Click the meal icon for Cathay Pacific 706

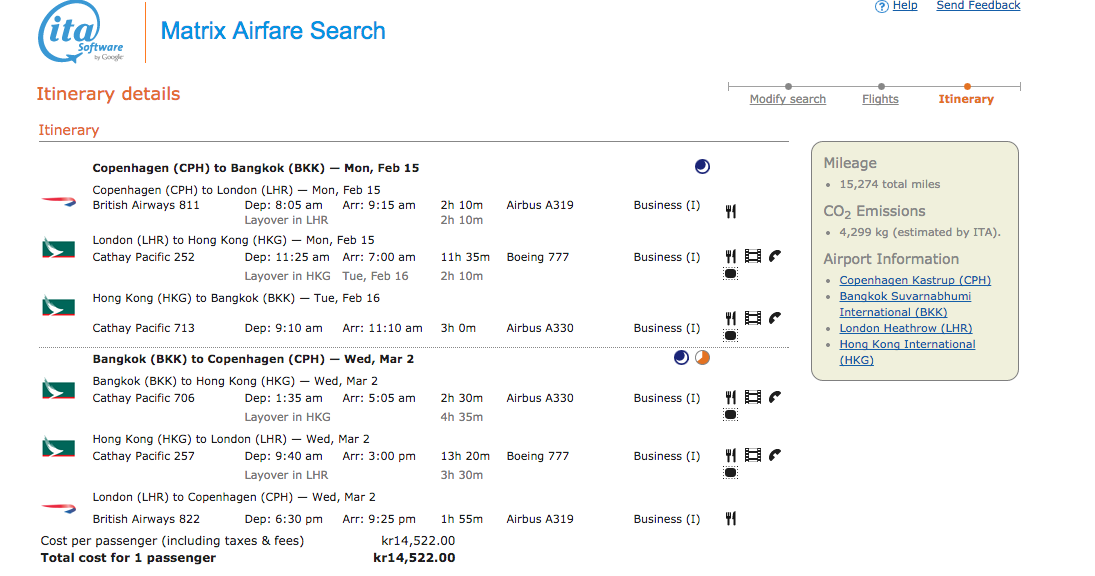coord(730,397)
